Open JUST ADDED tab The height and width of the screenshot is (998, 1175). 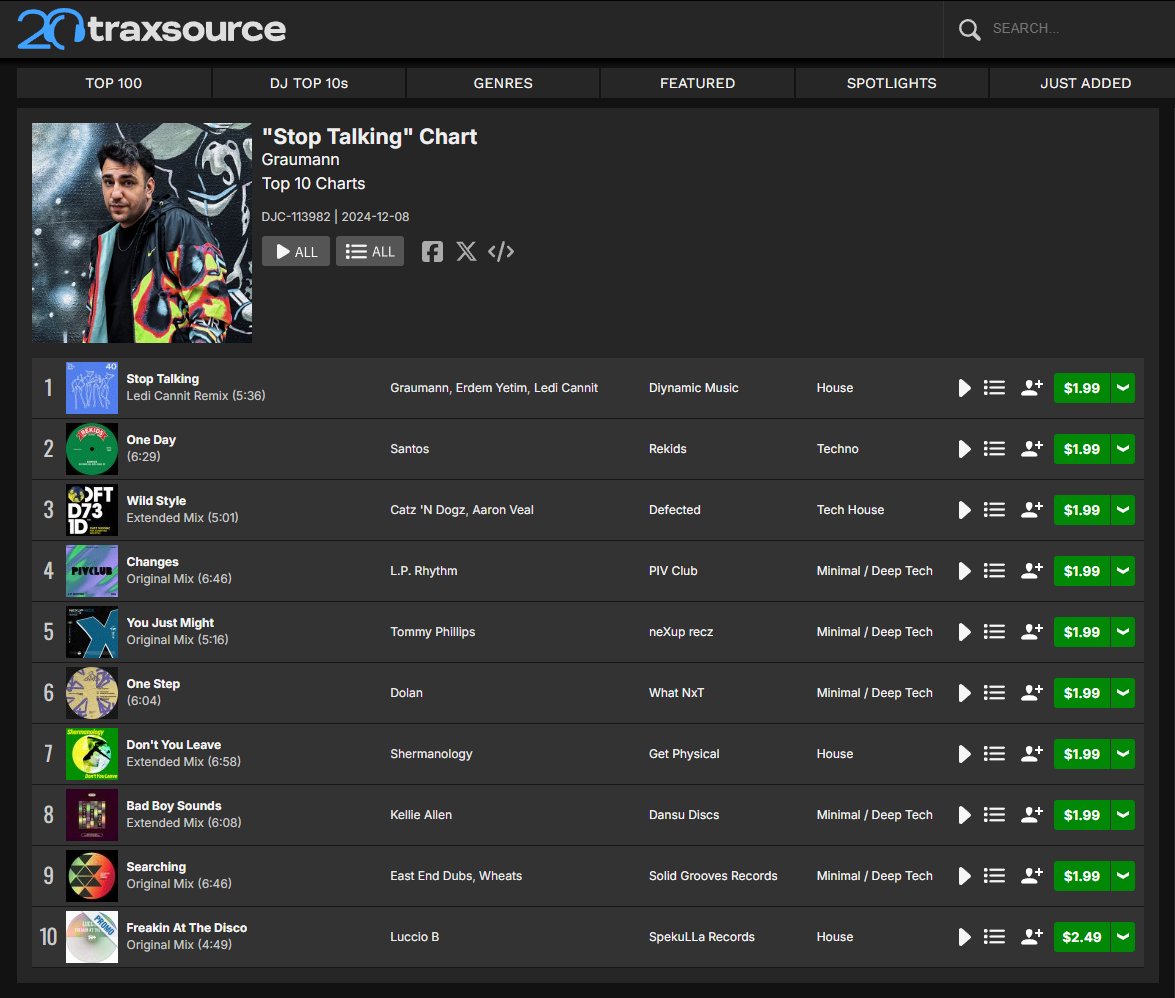[x=1085, y=83]
